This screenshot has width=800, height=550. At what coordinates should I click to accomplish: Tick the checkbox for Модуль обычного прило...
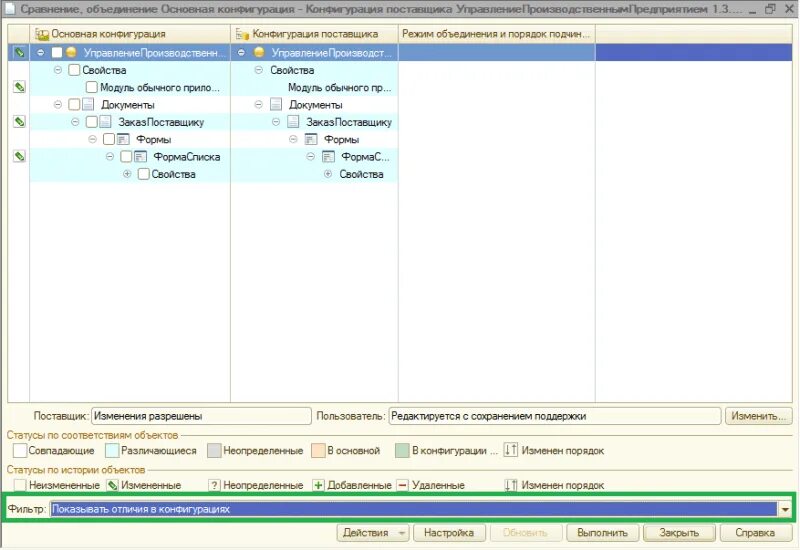[91, 87]
